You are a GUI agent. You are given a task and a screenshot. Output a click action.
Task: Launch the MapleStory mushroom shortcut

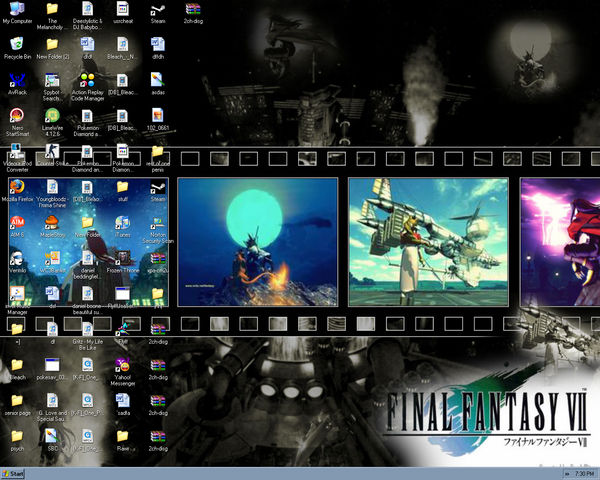52,226
